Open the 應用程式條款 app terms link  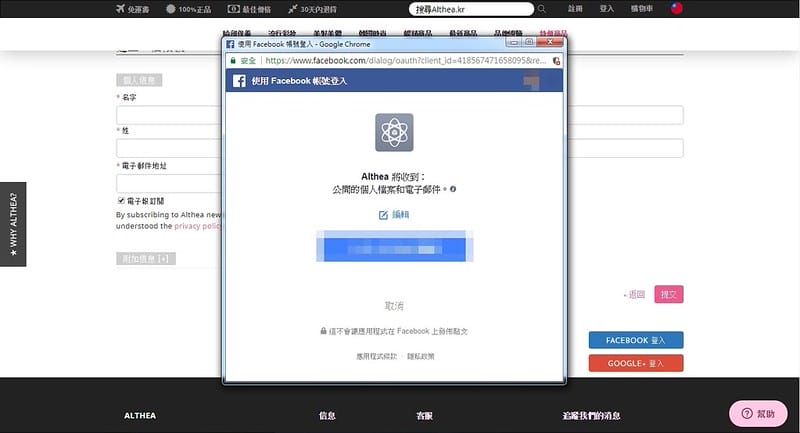click(377, 356)
